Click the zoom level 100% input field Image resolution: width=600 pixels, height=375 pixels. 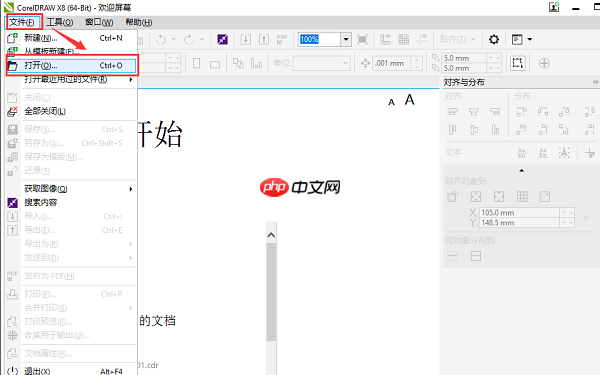(319, 39)
